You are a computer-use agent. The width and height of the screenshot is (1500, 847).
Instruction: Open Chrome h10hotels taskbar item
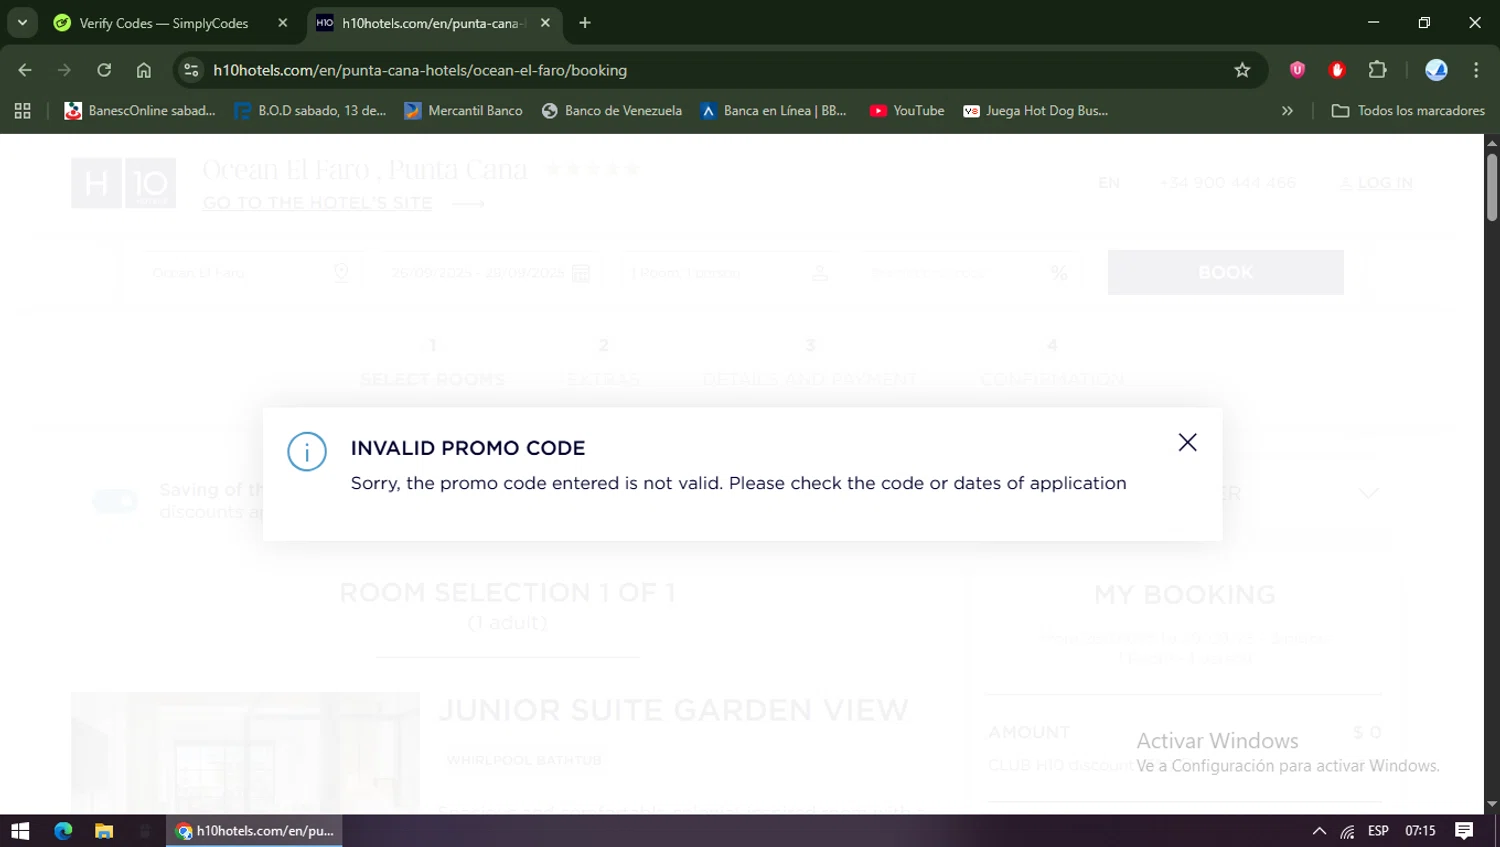coord(254,831)
